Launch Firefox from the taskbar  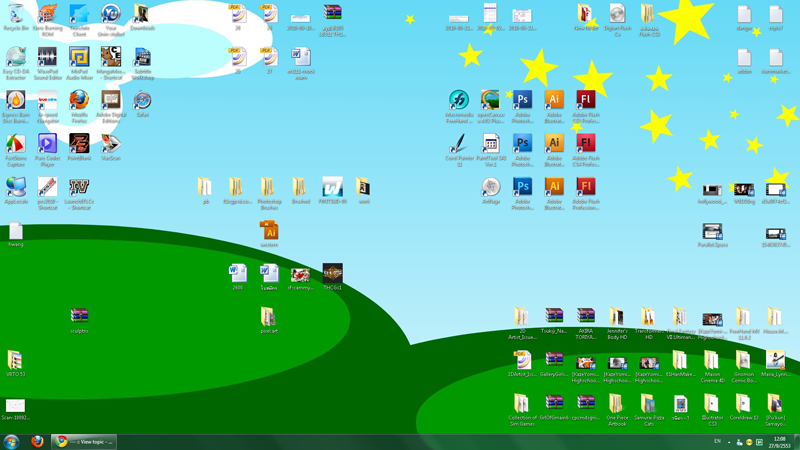[x=37, y=442]
